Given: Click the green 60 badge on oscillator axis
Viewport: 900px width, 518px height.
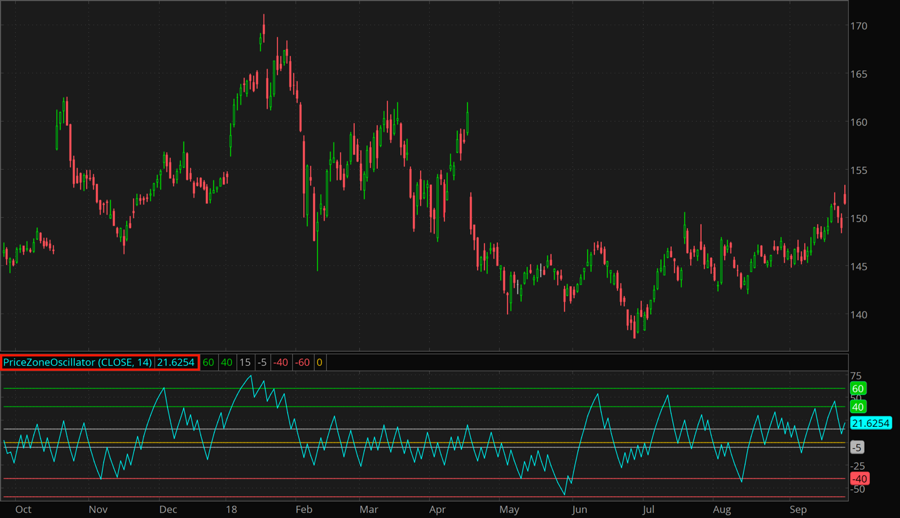Looking at the screenshot, I should coord(857,388).
